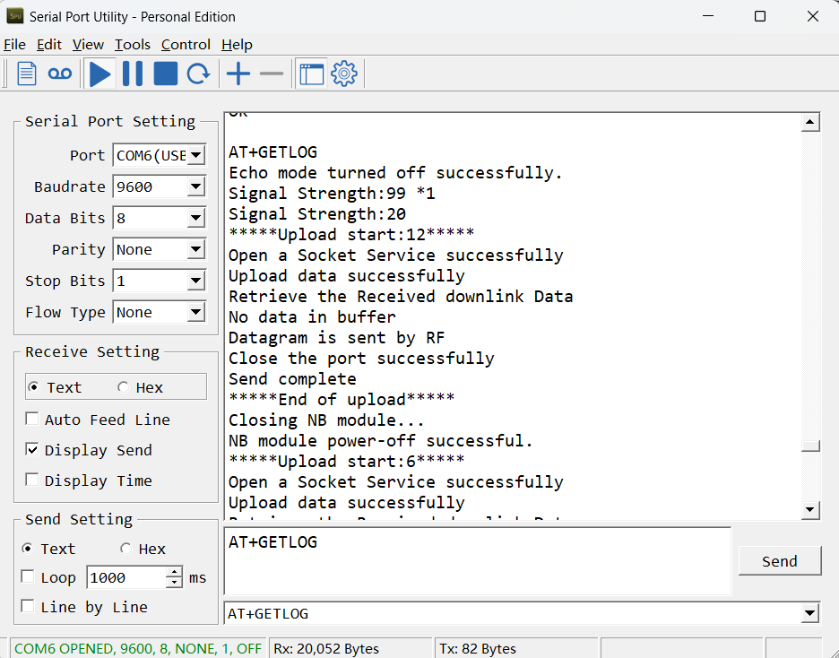Maximize the Serial Port Utility window
Image resolution: width=839 pixels, height=658 pixels.
760,16
